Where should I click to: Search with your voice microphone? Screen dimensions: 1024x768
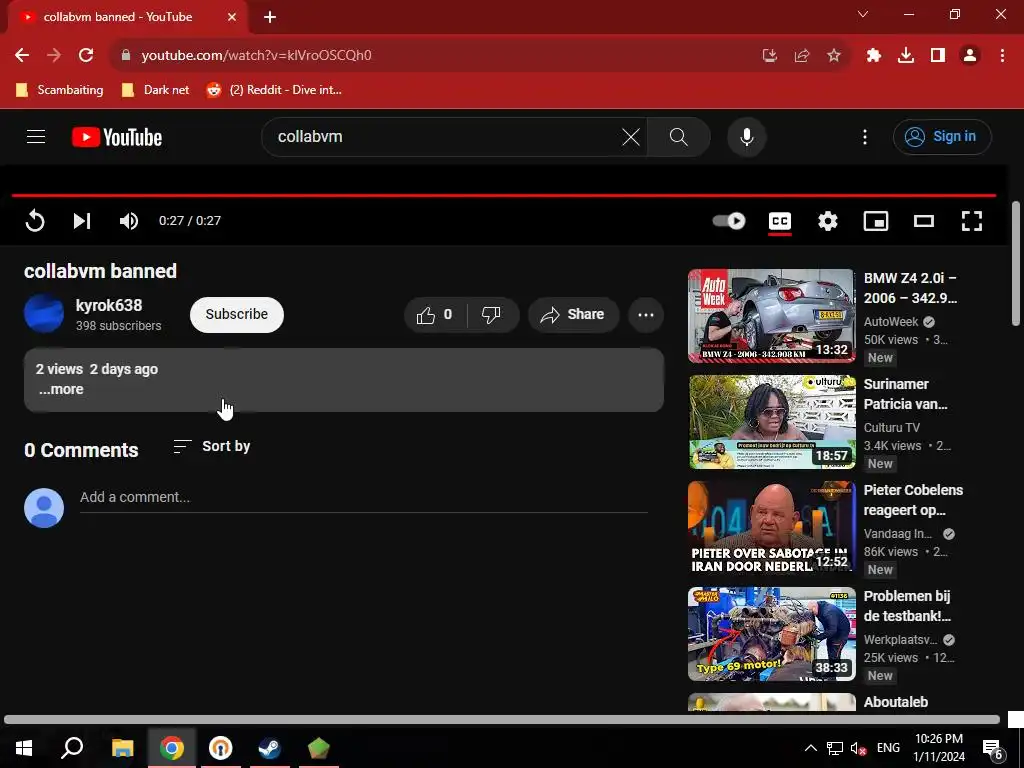point(746,136)
